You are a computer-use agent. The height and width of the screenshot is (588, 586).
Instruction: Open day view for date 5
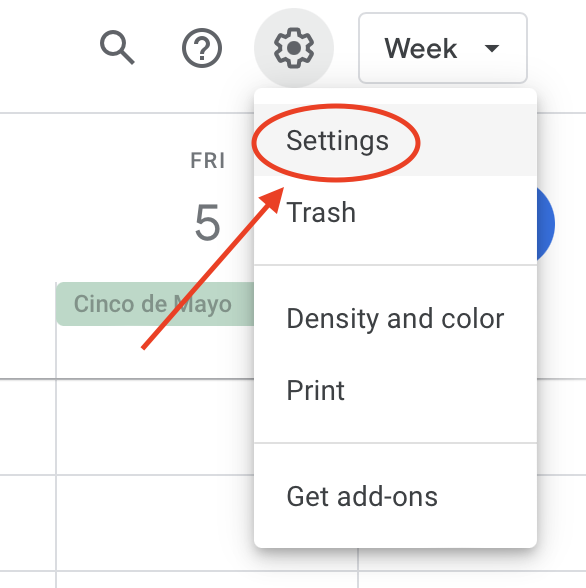coord(207,222)
